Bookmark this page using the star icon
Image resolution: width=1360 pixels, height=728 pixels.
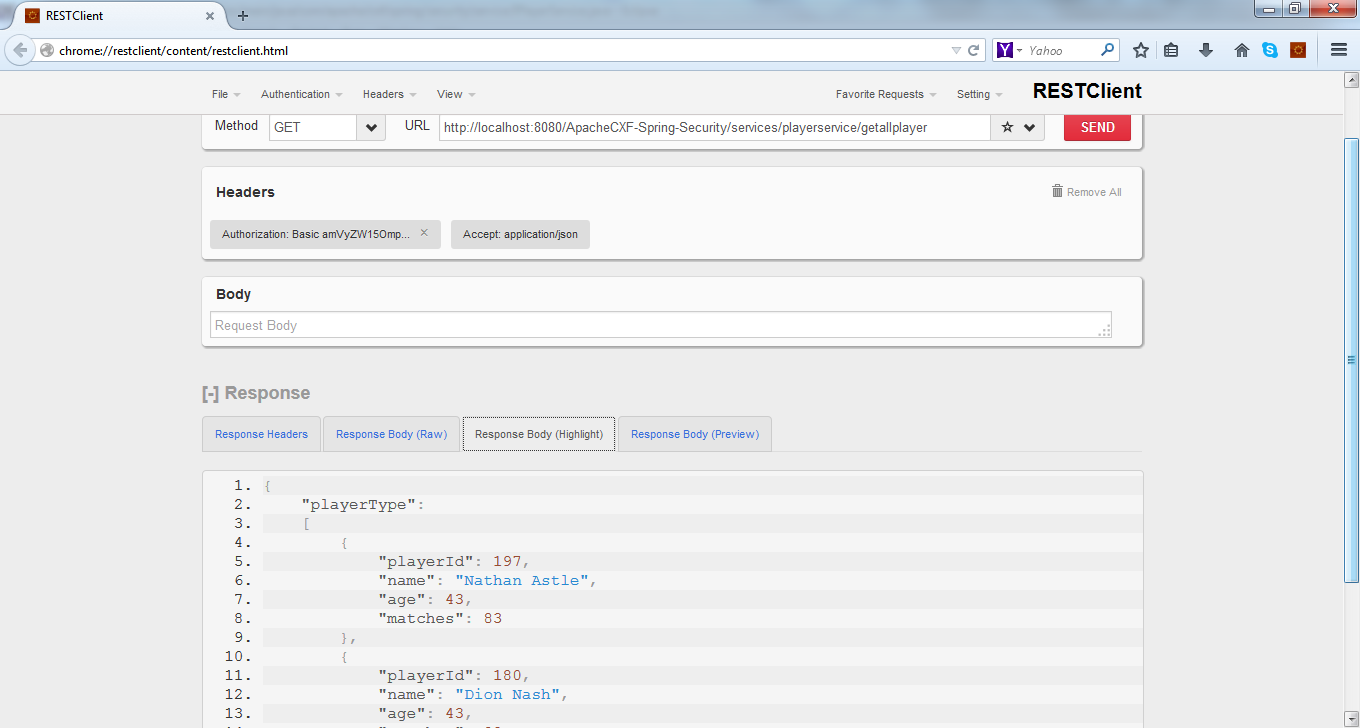(x=1141, y=50)
